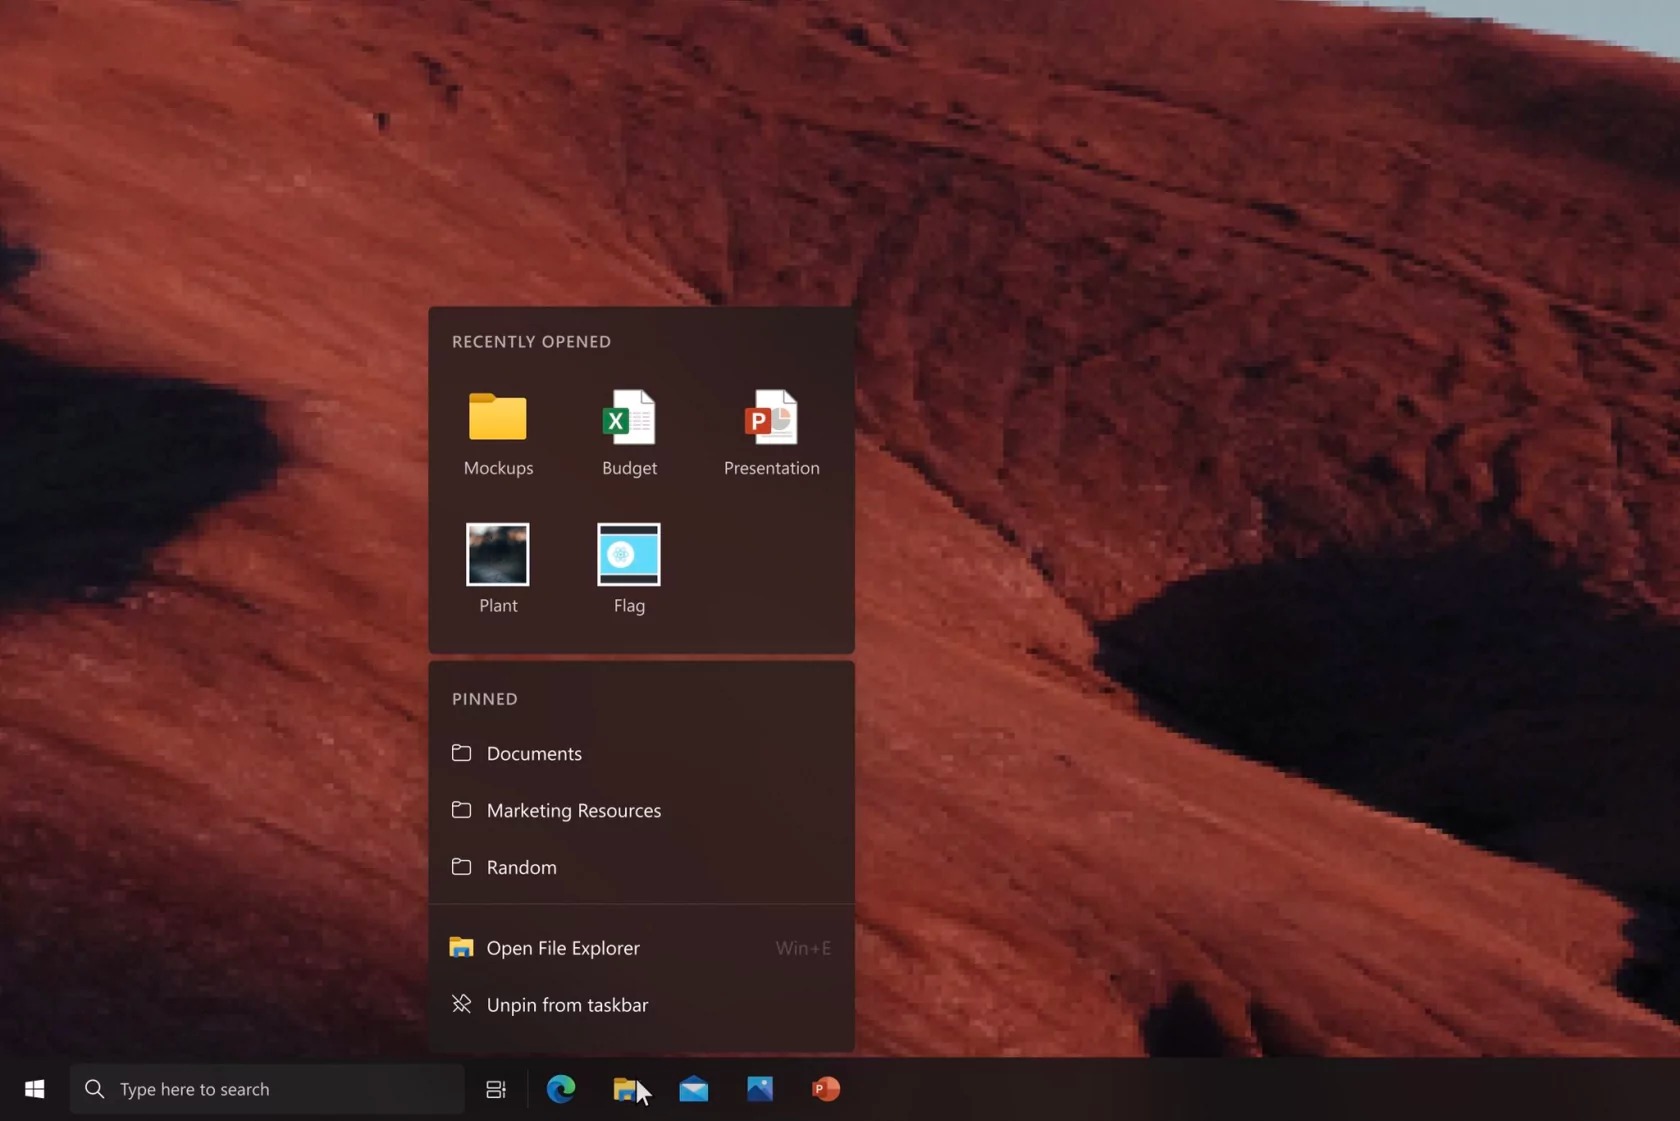Click the Windows Start button
Screen dimensions: 1680x1121
pos(34,1089)
